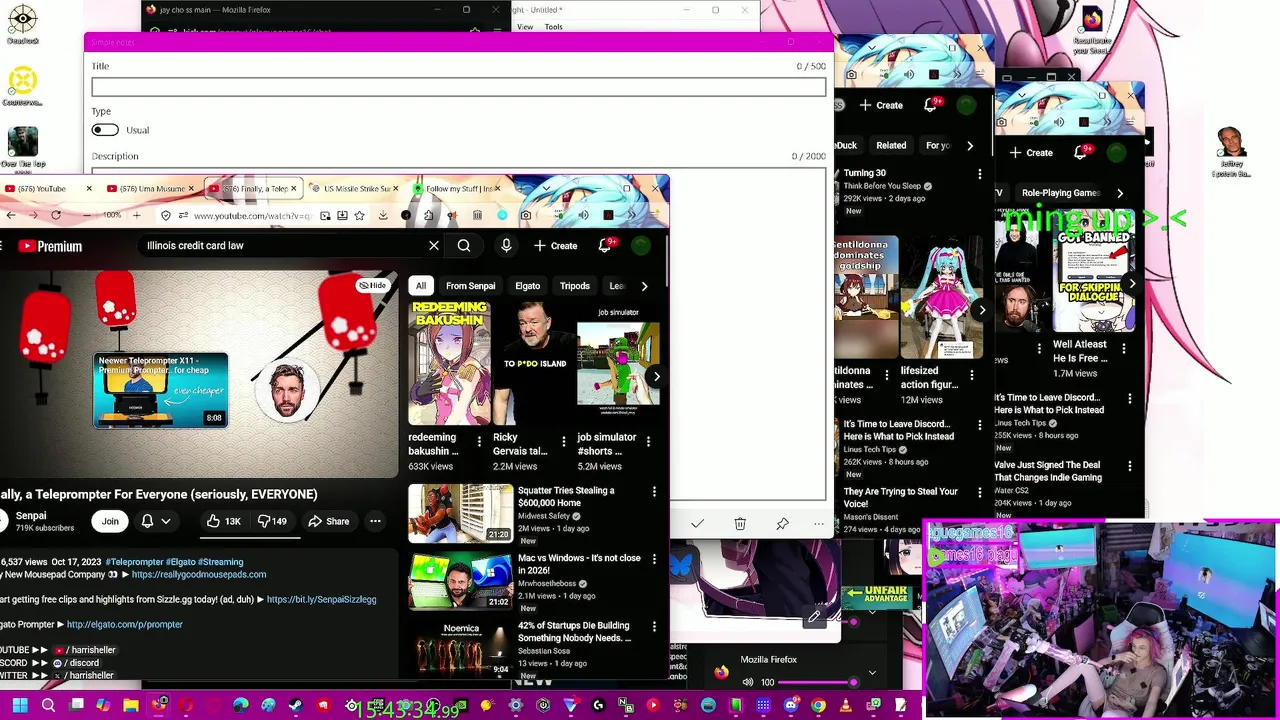Click the Share button under the video
This screenshot has width=1280, height=720.
329,521
